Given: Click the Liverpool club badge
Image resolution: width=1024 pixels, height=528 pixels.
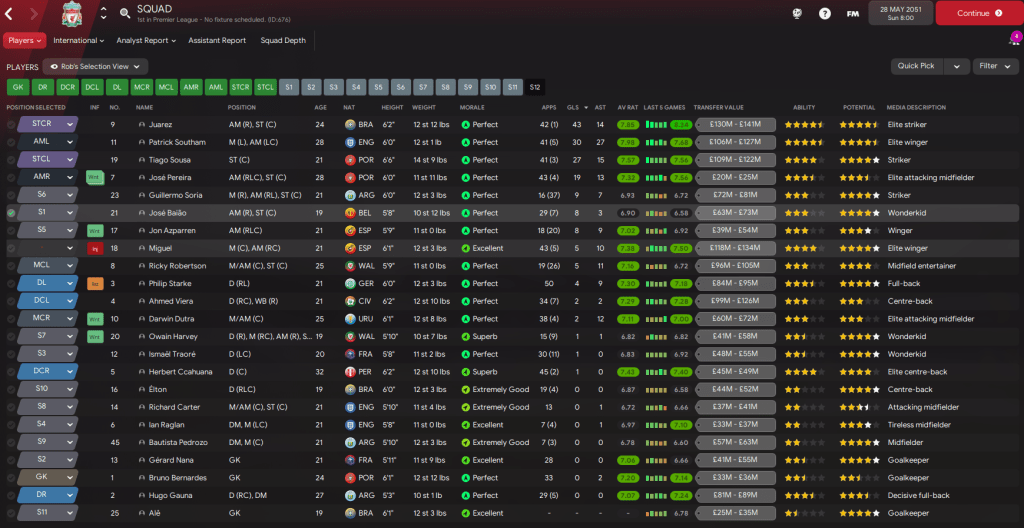Looking at the screenshot, I should (x=72, y=14).
